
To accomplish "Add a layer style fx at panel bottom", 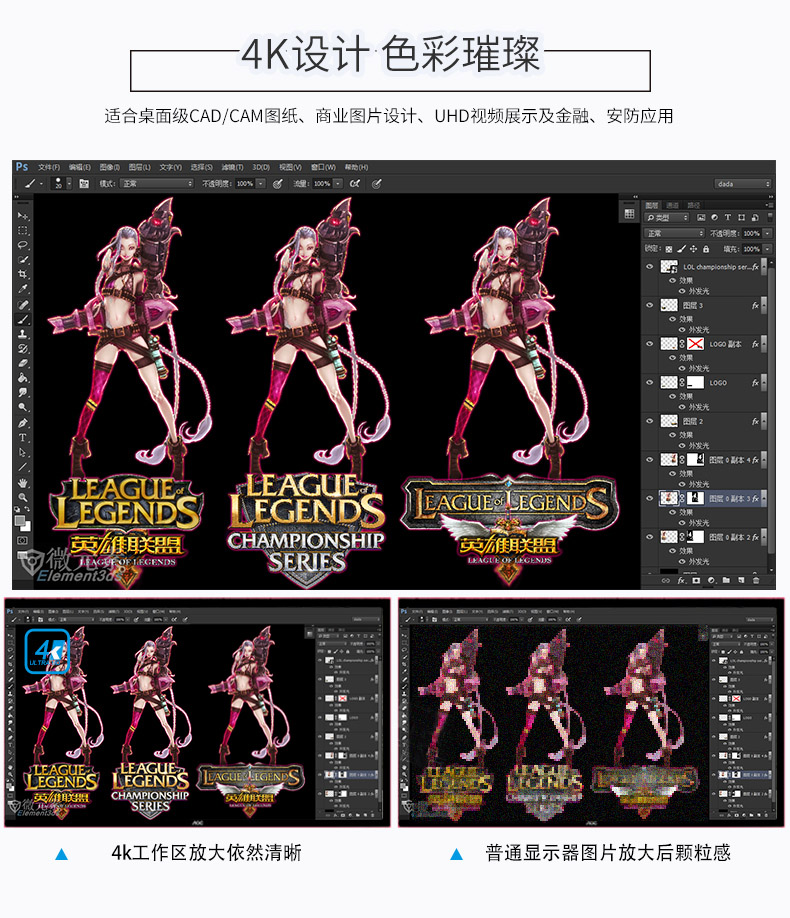I will (681, 580).
